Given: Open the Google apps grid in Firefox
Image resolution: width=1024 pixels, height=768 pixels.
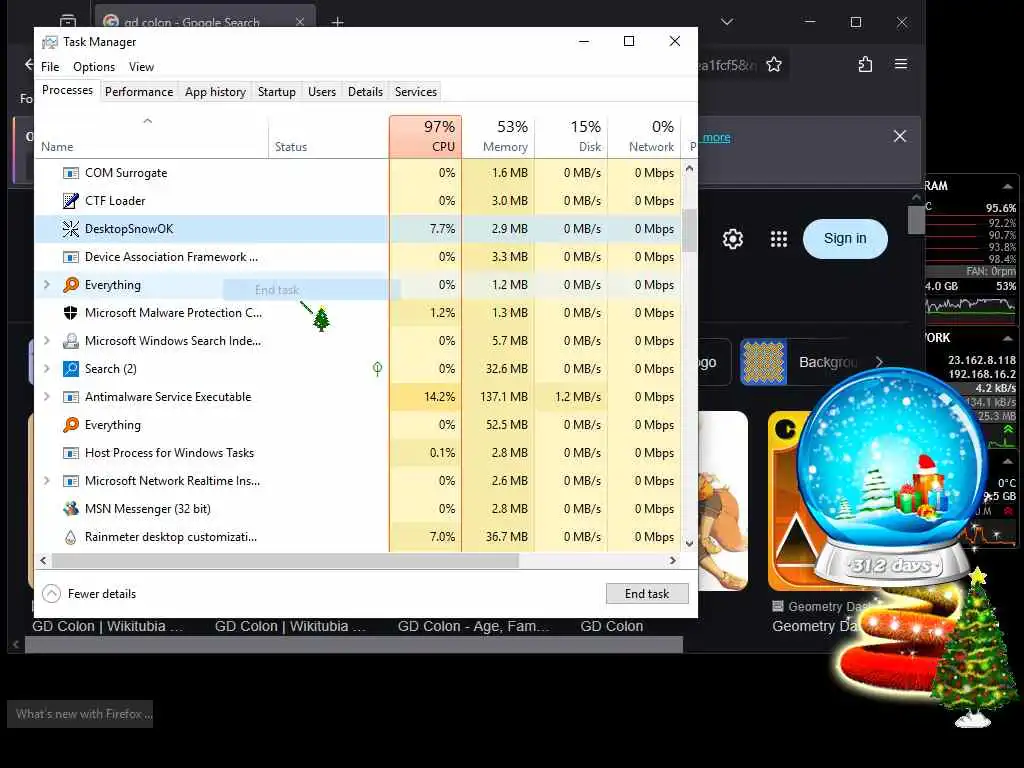Looking at the screenshot, I should 778,239.
